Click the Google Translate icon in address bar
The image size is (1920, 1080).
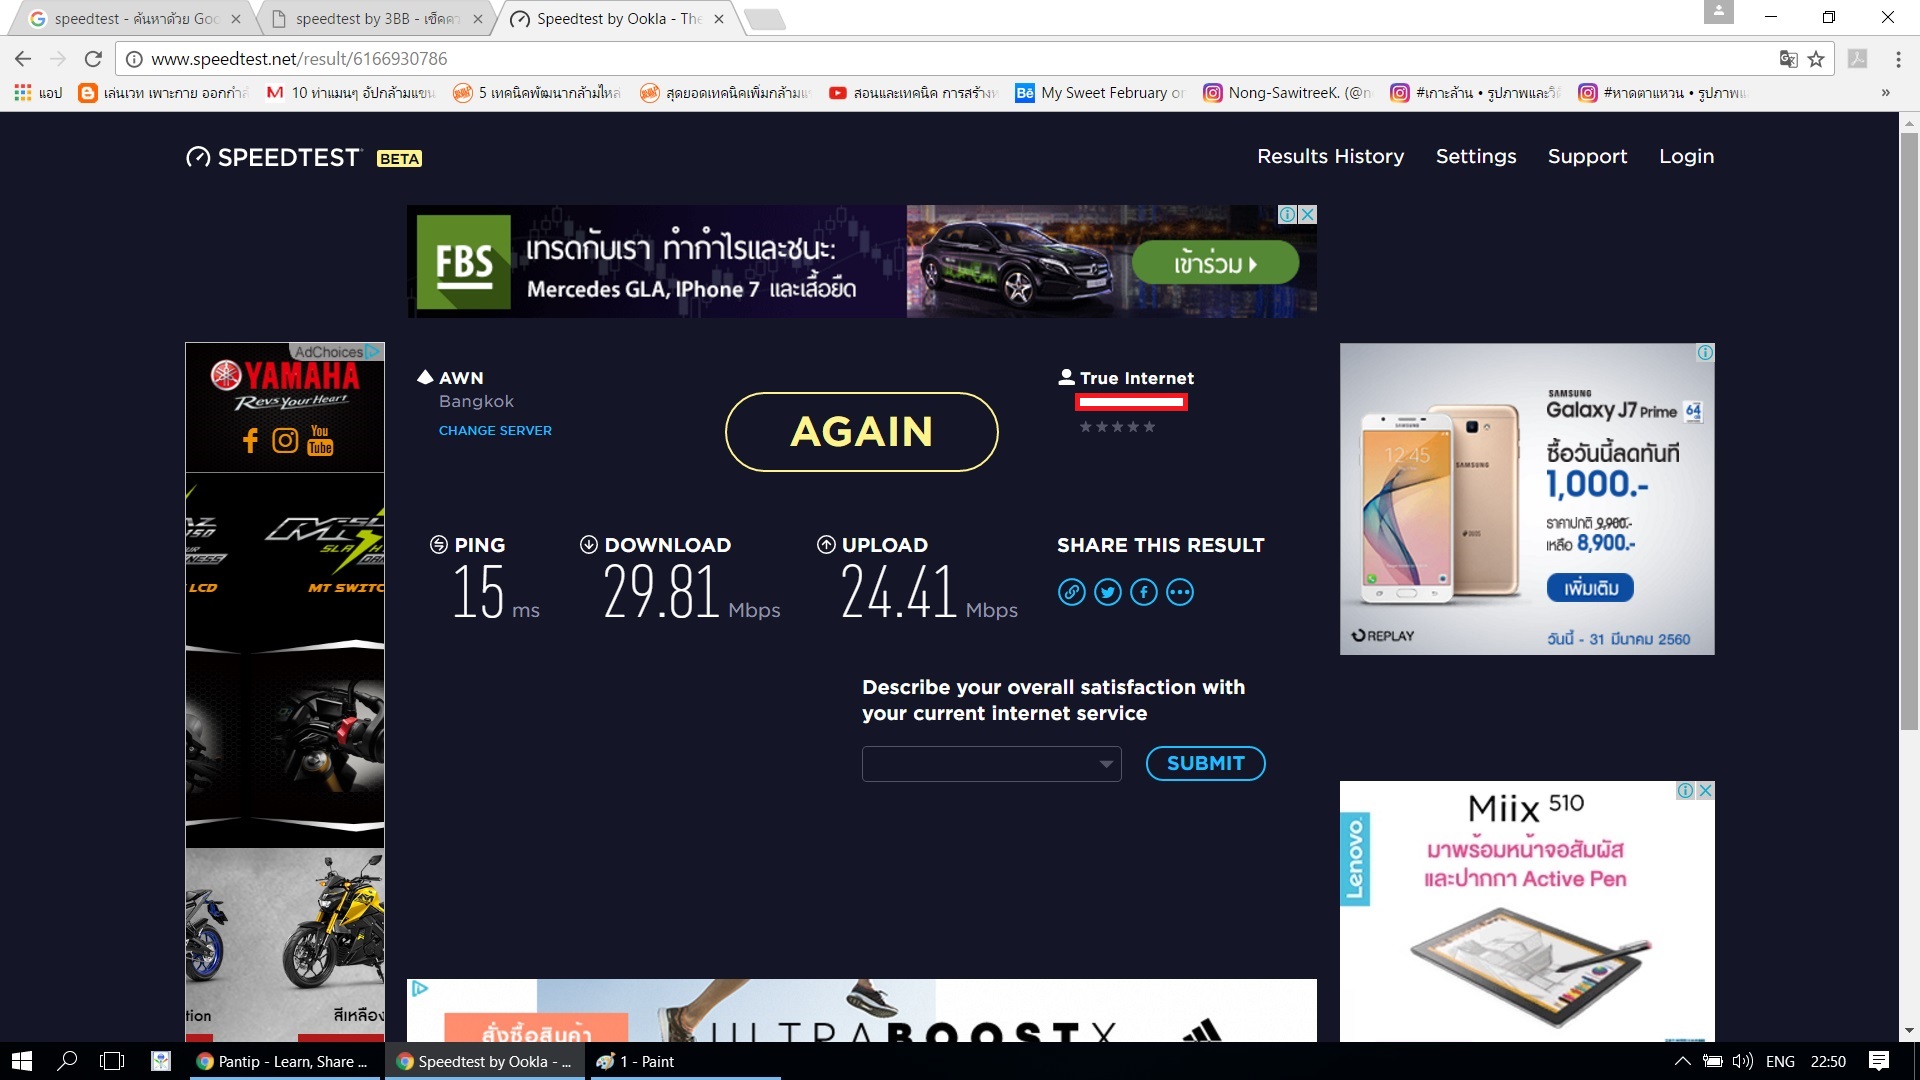click(1789, 59)
